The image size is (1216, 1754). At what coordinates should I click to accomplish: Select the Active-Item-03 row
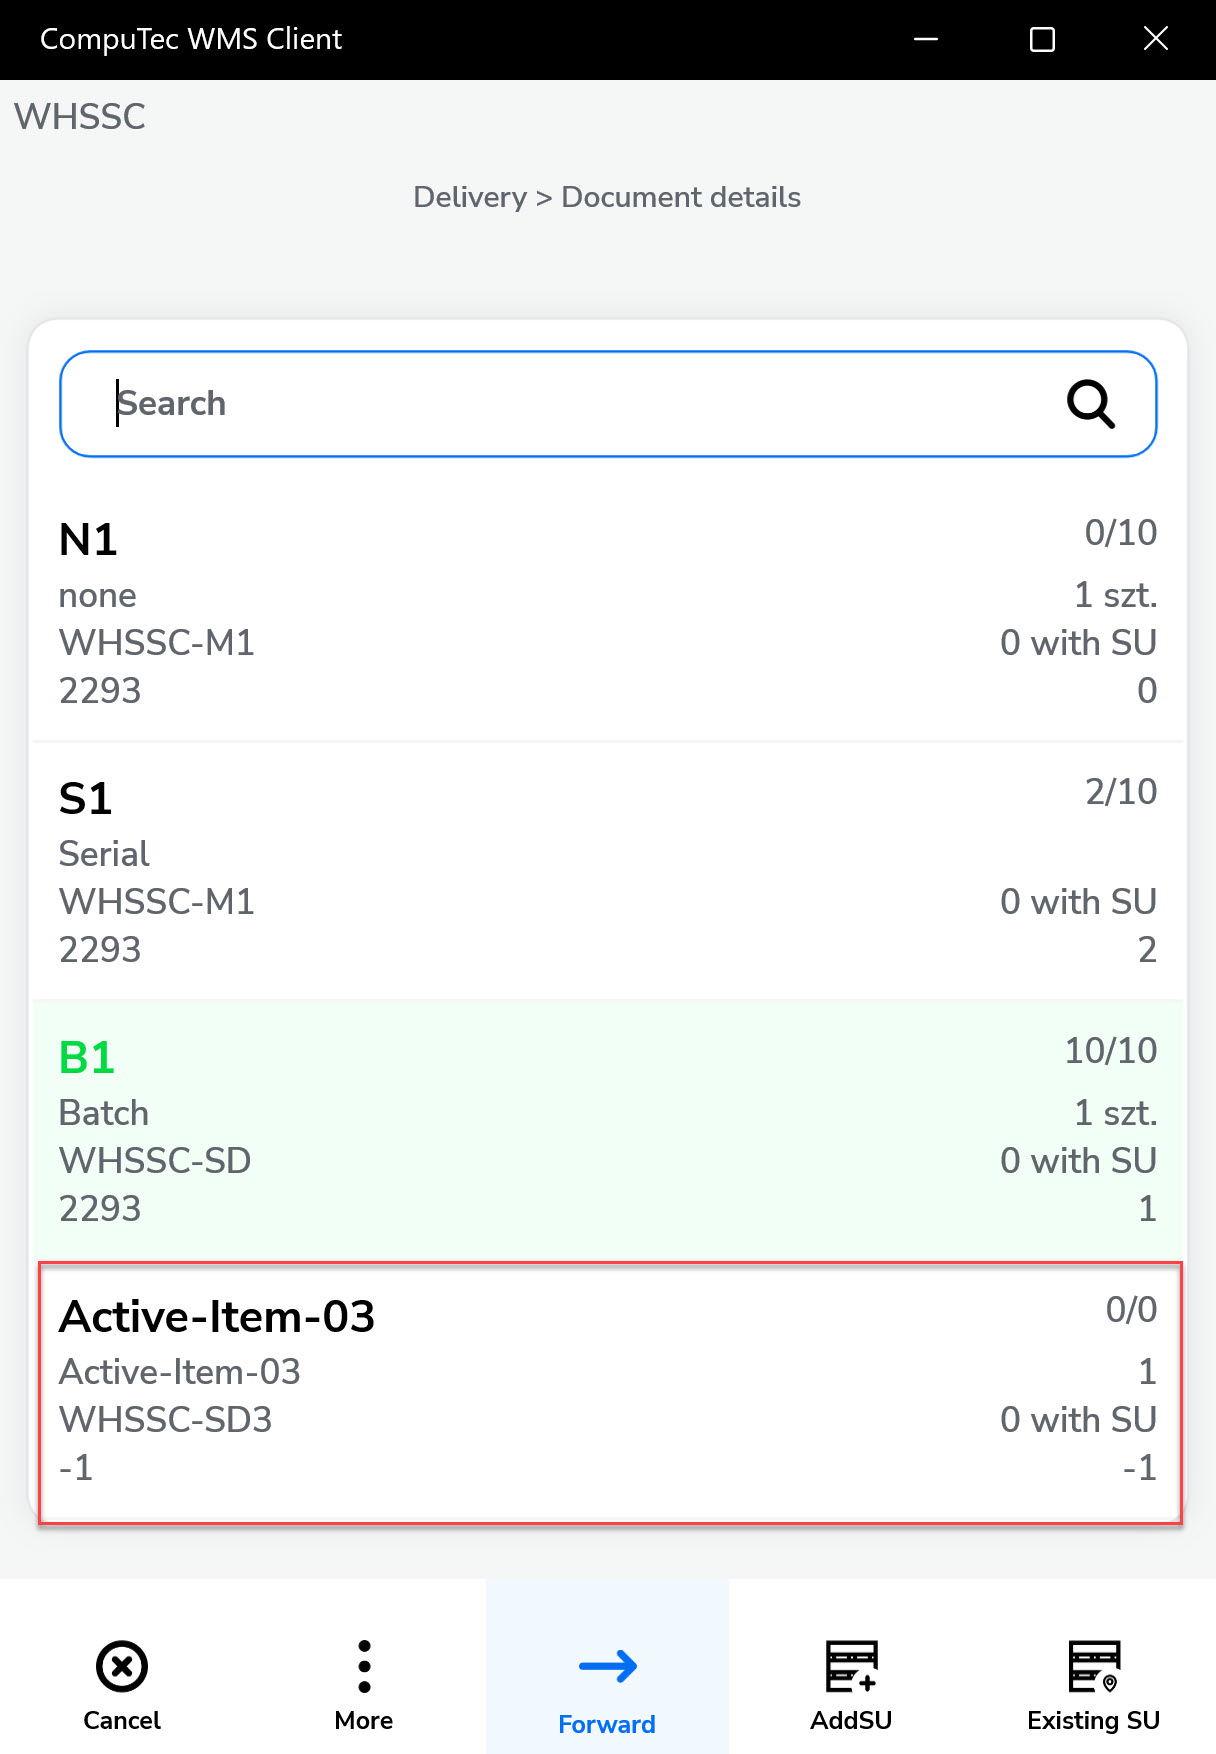click(x=608, y=1392)
